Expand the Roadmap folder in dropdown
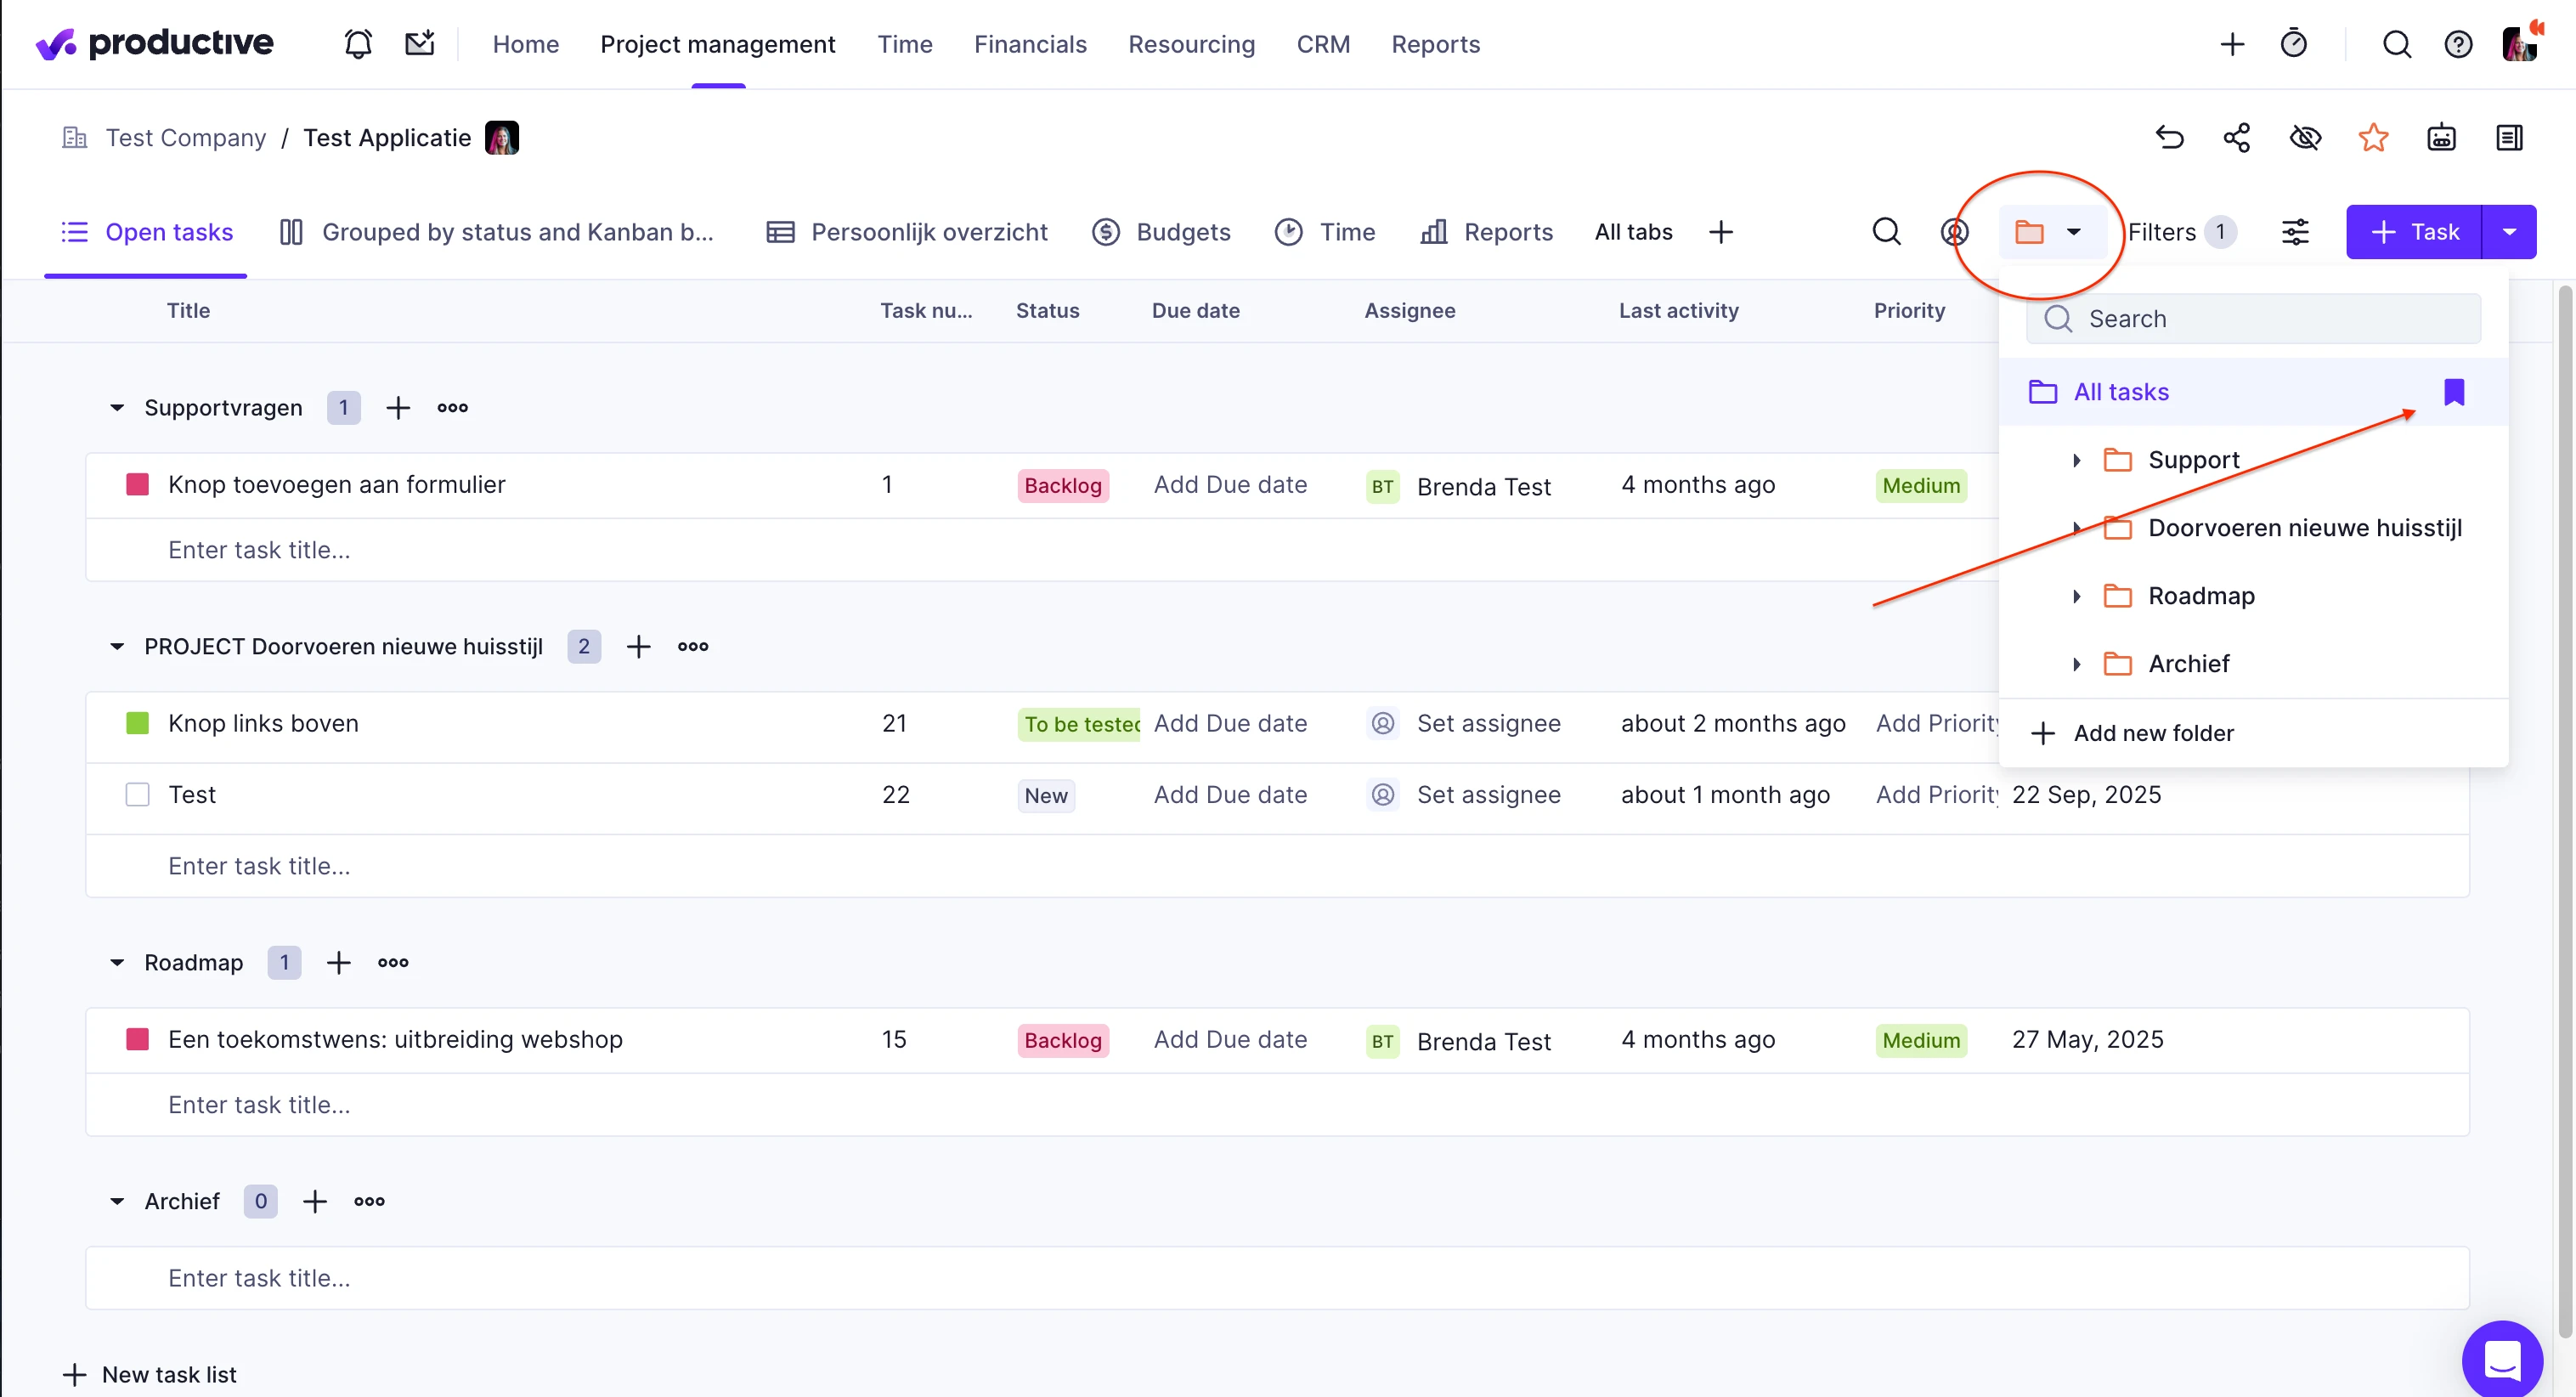 [x=2076, y=596]
